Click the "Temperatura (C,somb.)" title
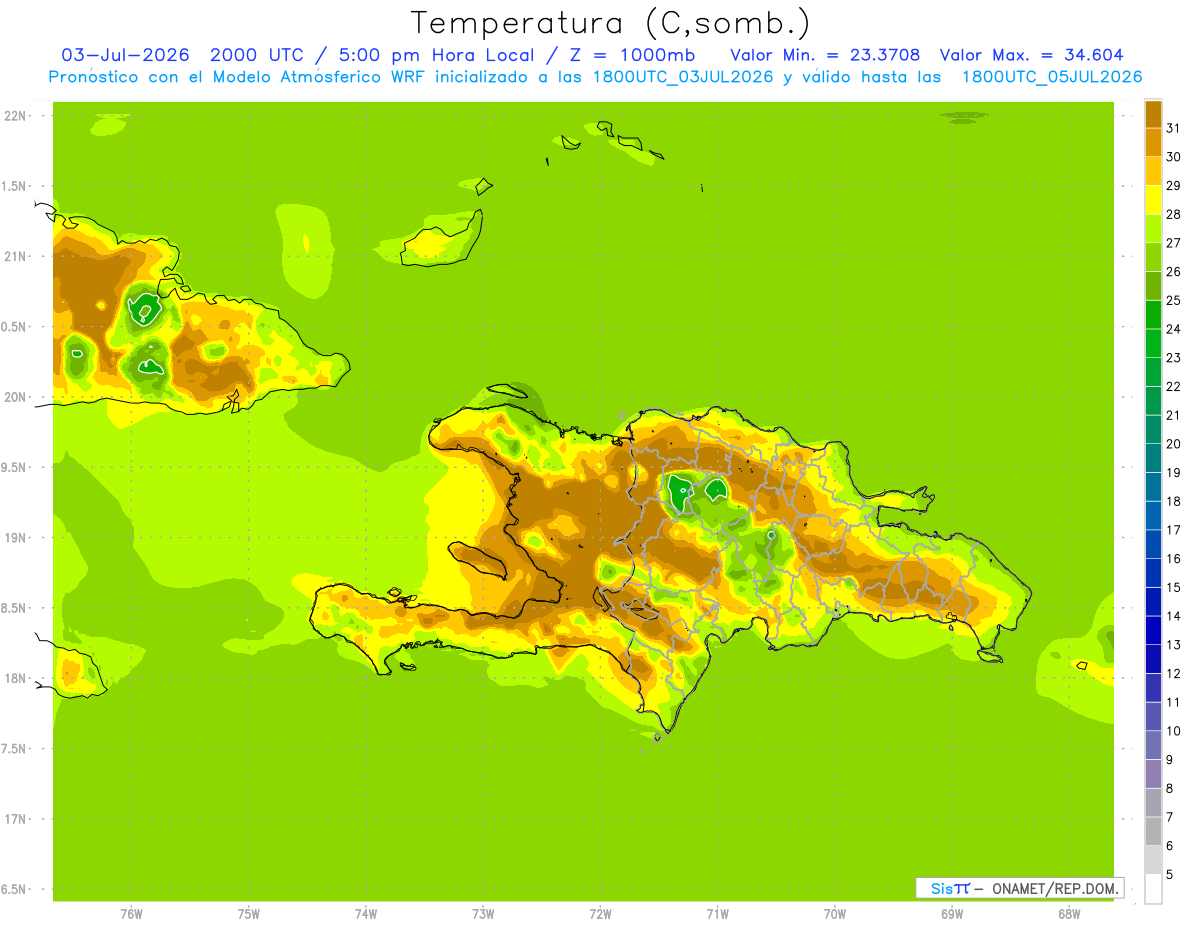 [x=611, y=23]
